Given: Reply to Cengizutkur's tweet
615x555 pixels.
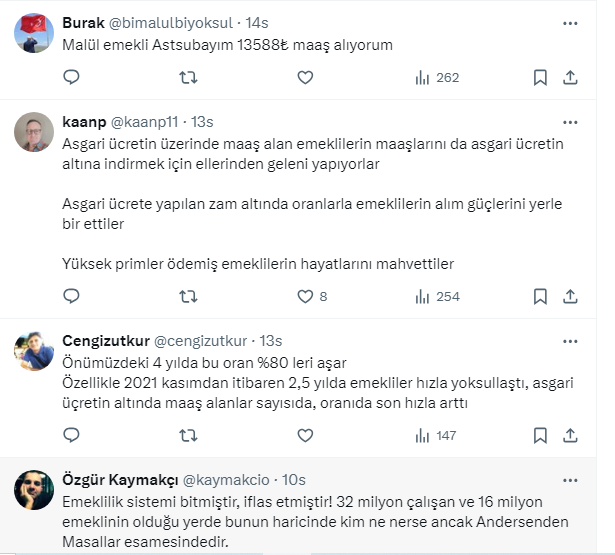Looking at the screenshot, I should [71, 435].
